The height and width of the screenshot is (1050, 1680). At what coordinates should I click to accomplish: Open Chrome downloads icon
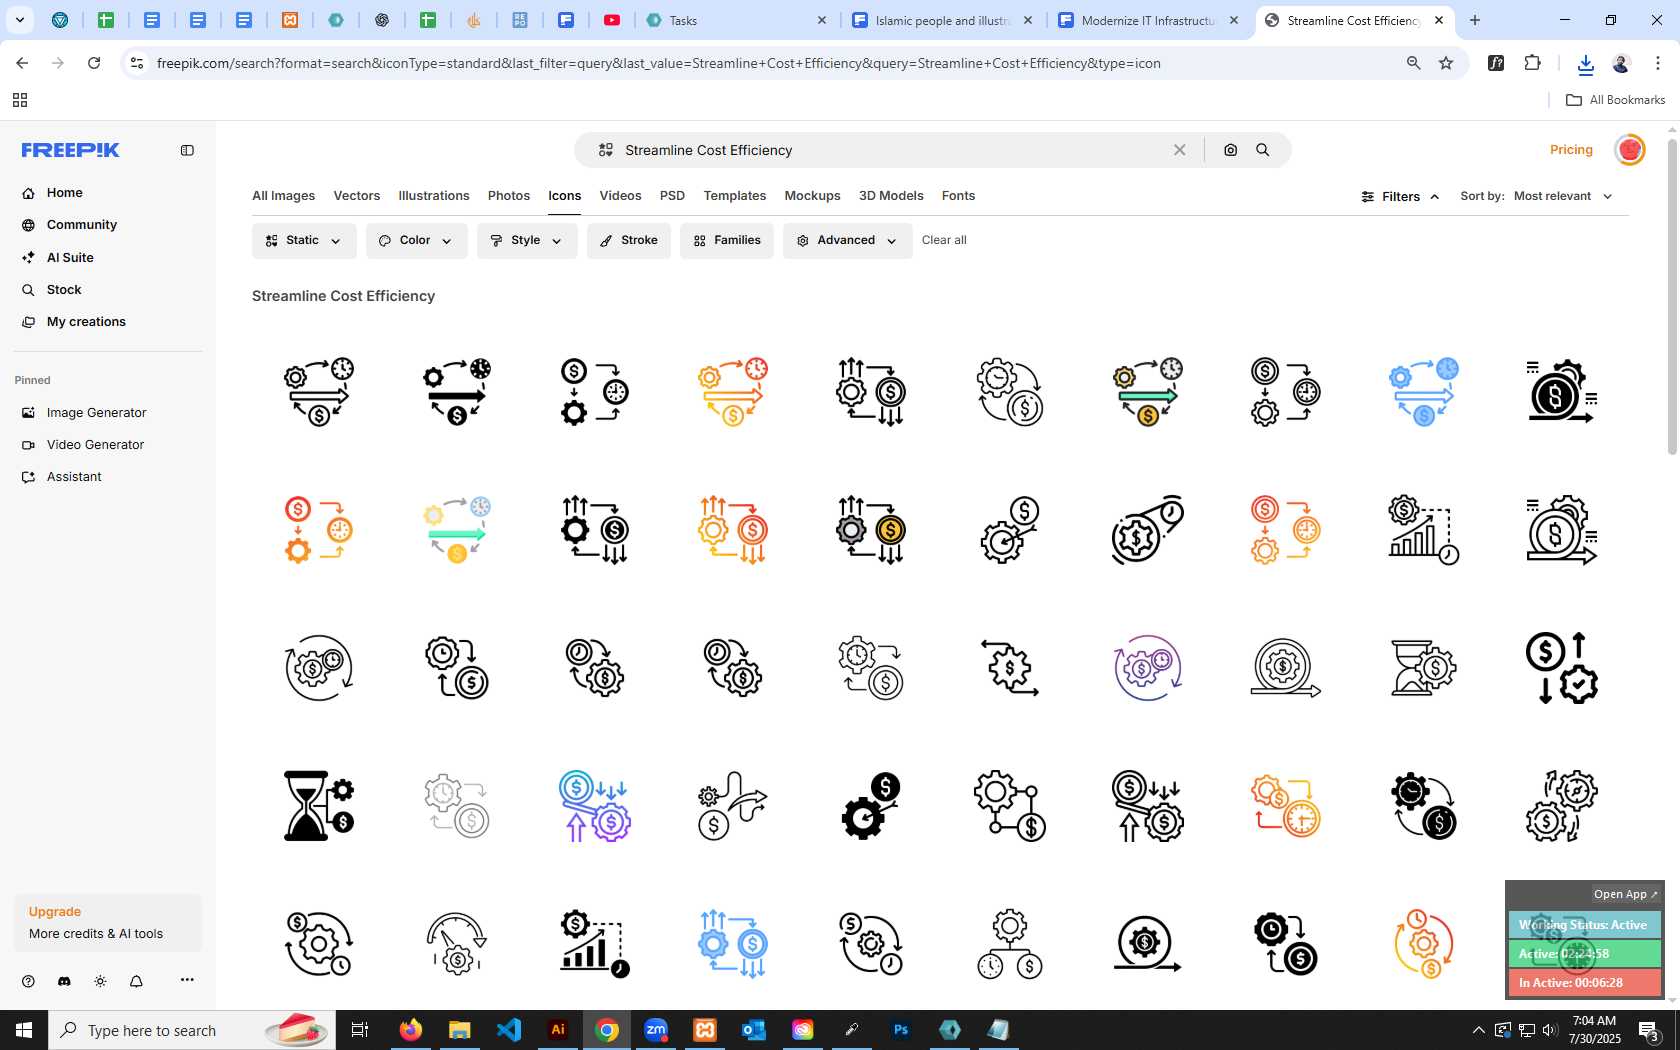pos(1585,64)
